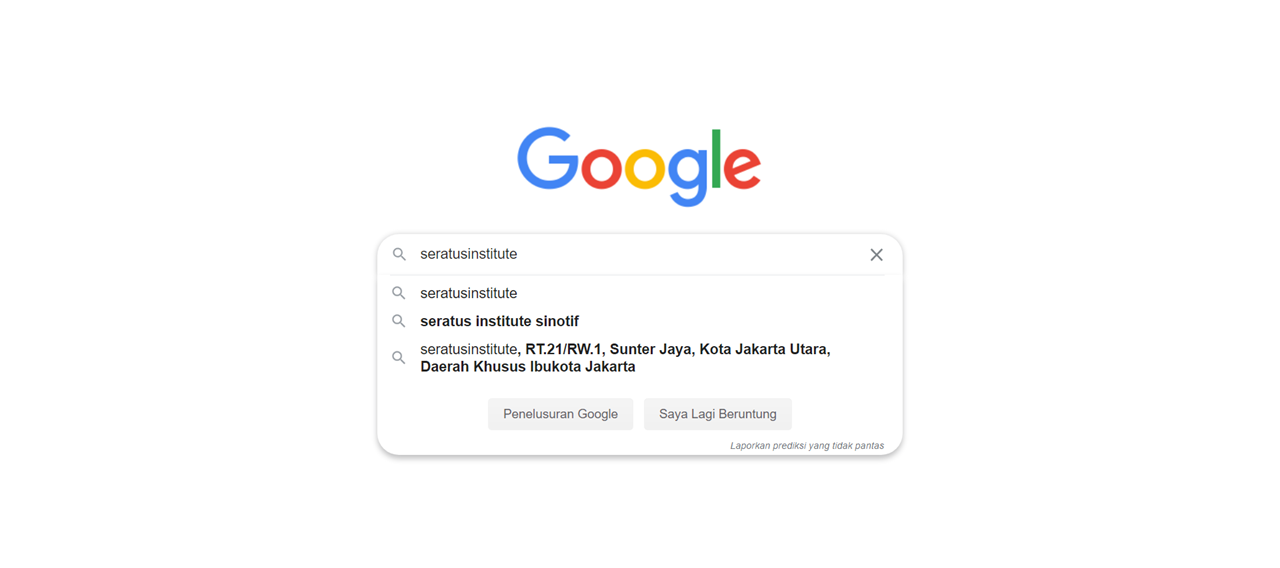
Task: Open the 'Laporkan prediksi yang tidak pantas' link
Action: point(807,446)
